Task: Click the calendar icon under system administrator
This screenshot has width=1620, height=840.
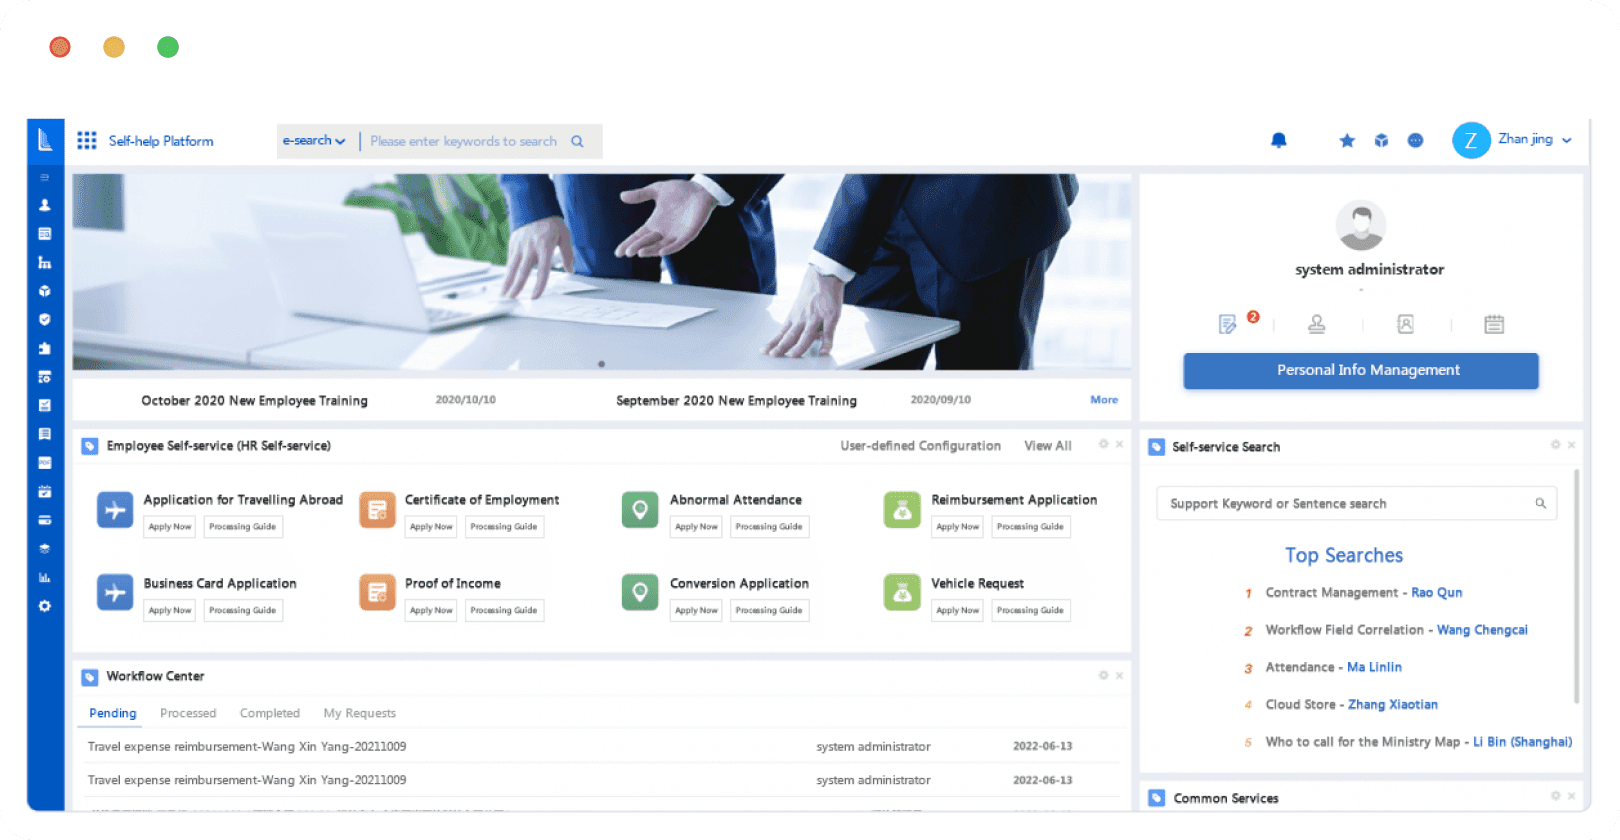Action: (x=1494, y=324)
